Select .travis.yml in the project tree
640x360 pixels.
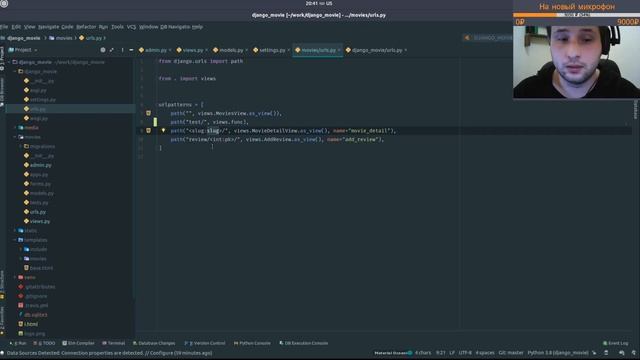click(x=33, y=306)
